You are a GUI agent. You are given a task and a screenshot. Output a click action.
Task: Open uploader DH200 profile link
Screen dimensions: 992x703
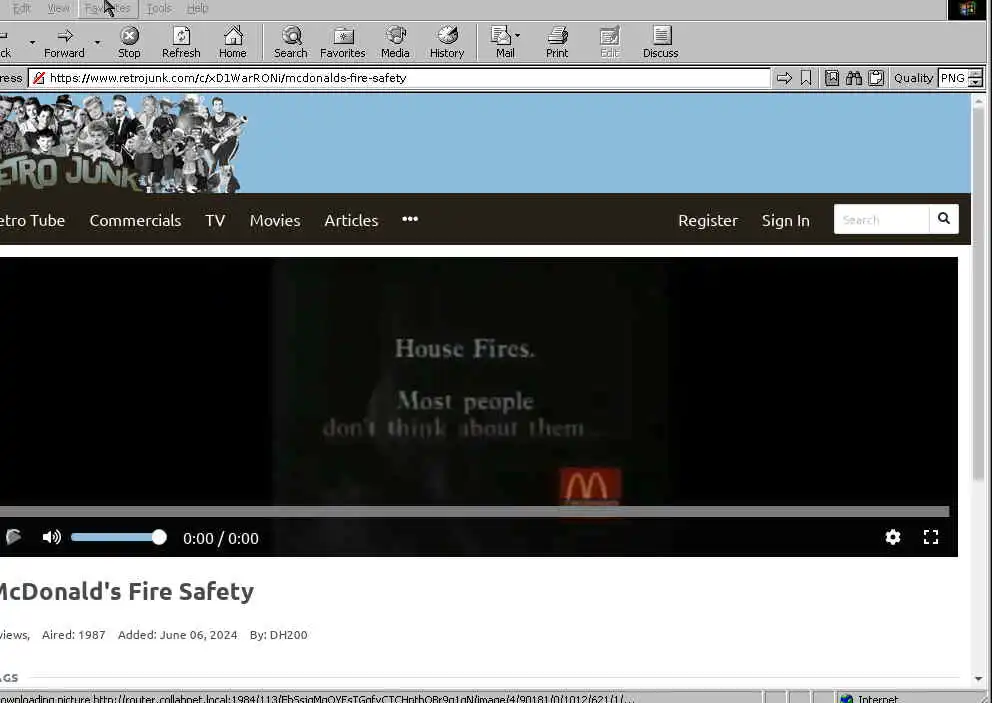(288, 635)
